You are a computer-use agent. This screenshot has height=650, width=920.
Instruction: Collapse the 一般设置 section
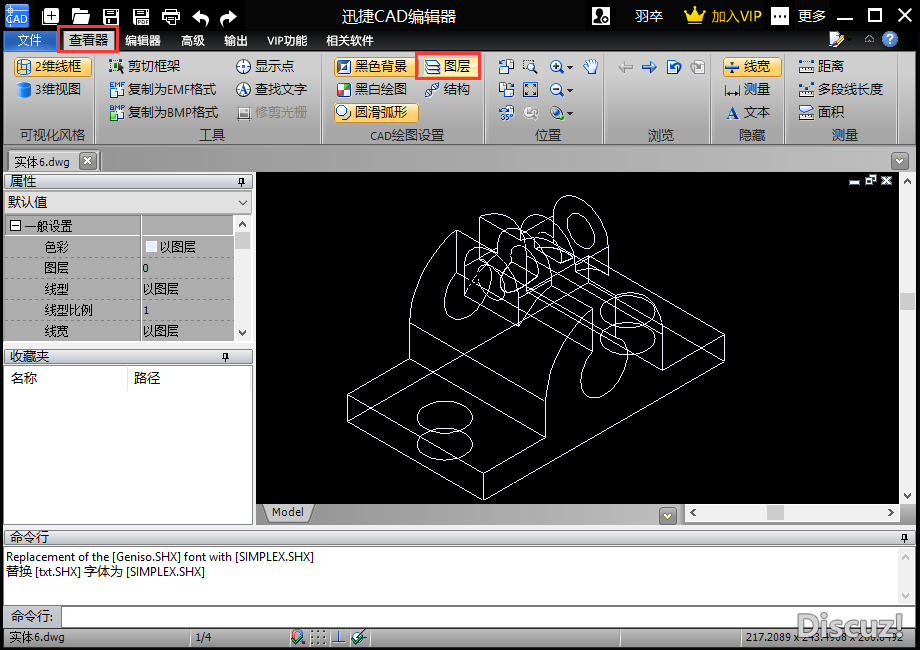click(15, 226)
